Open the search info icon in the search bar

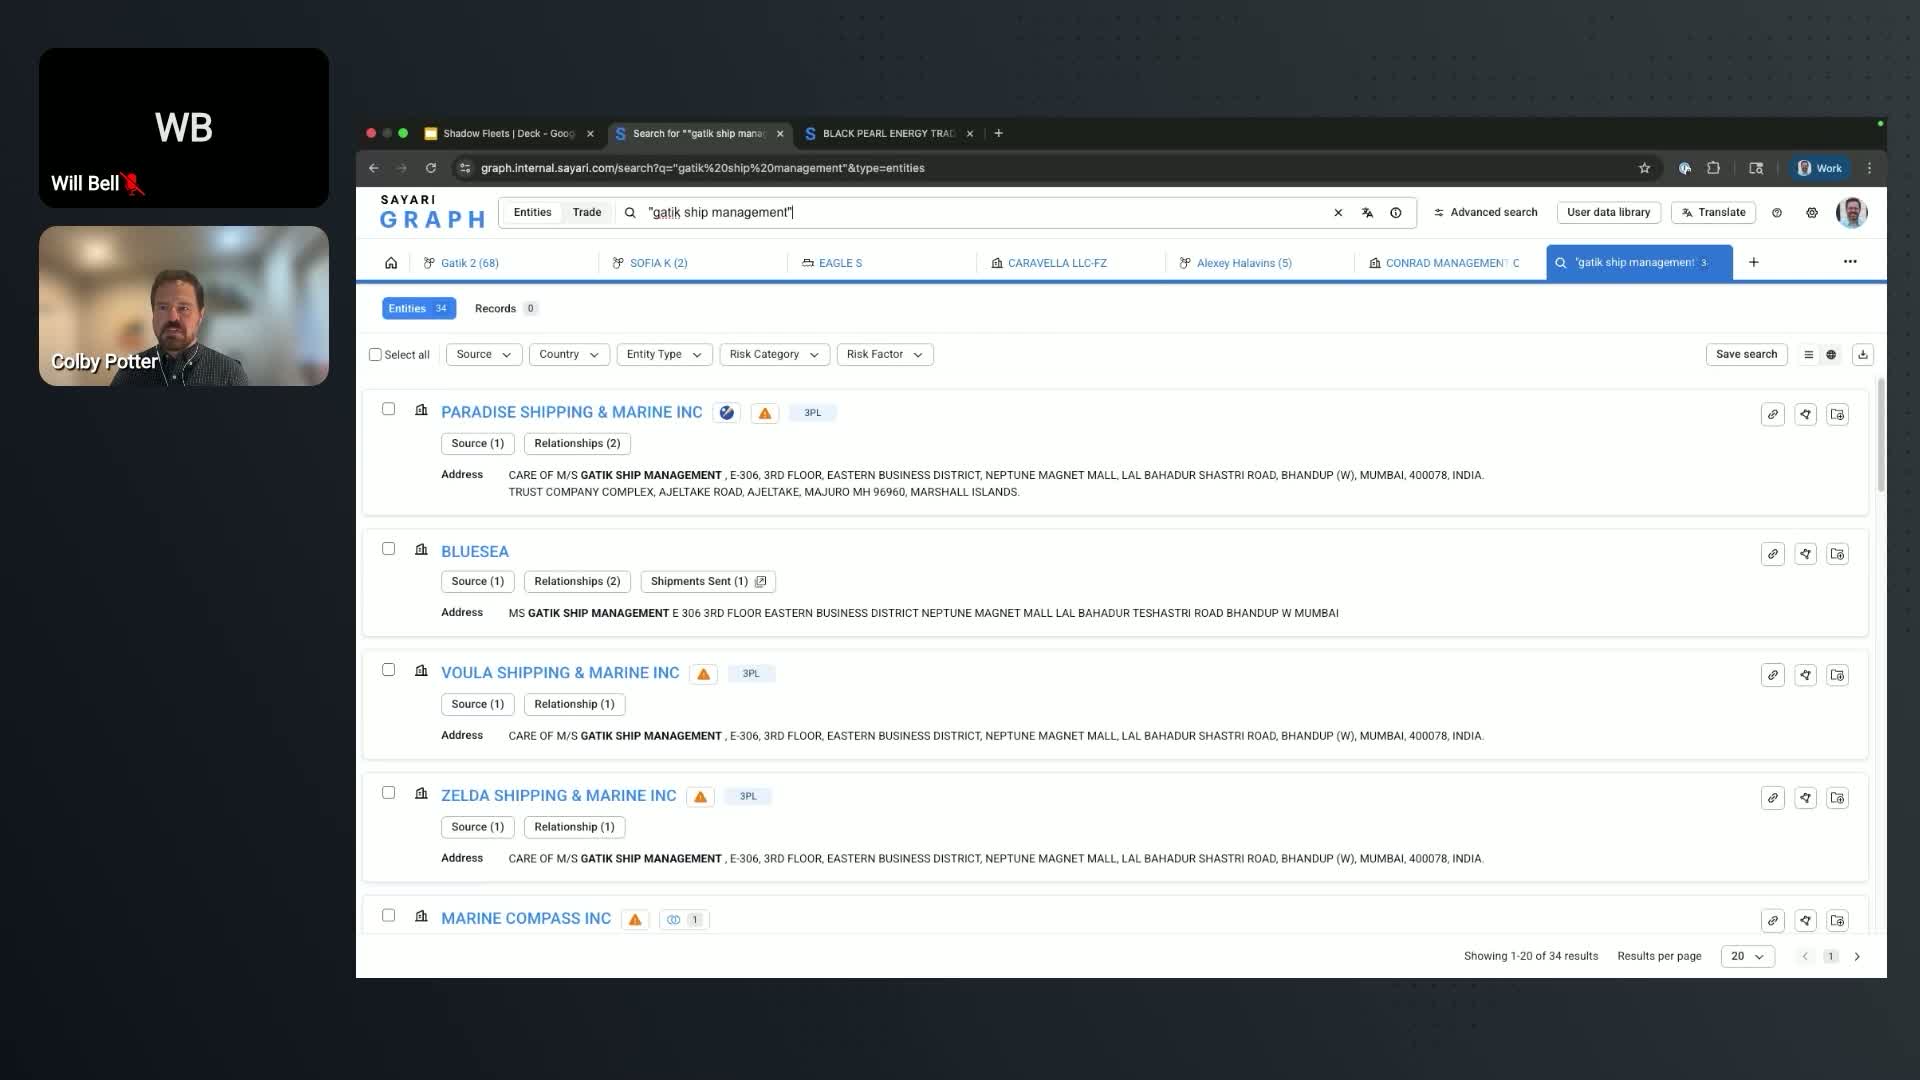coord(1396,213)
